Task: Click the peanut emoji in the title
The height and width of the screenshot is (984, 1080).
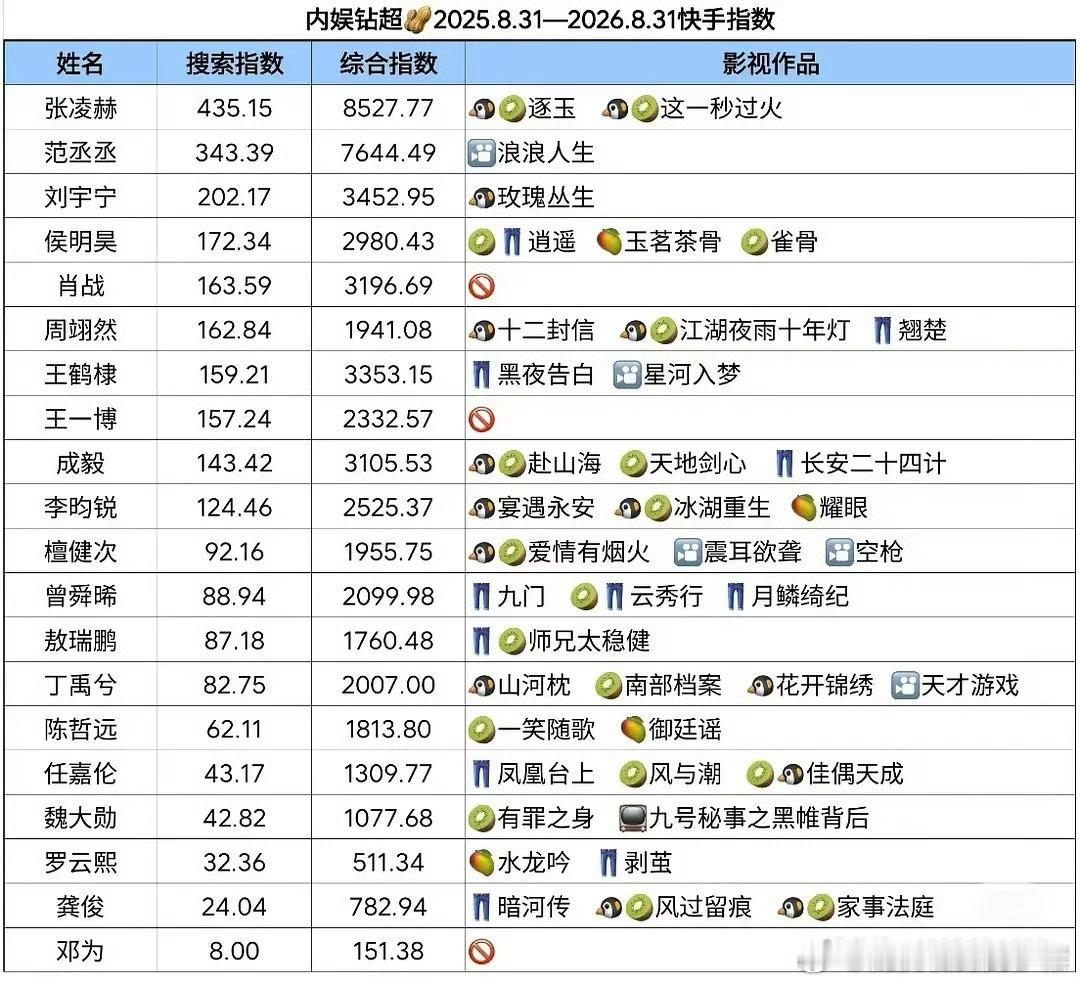Action: tap(417, 19)
